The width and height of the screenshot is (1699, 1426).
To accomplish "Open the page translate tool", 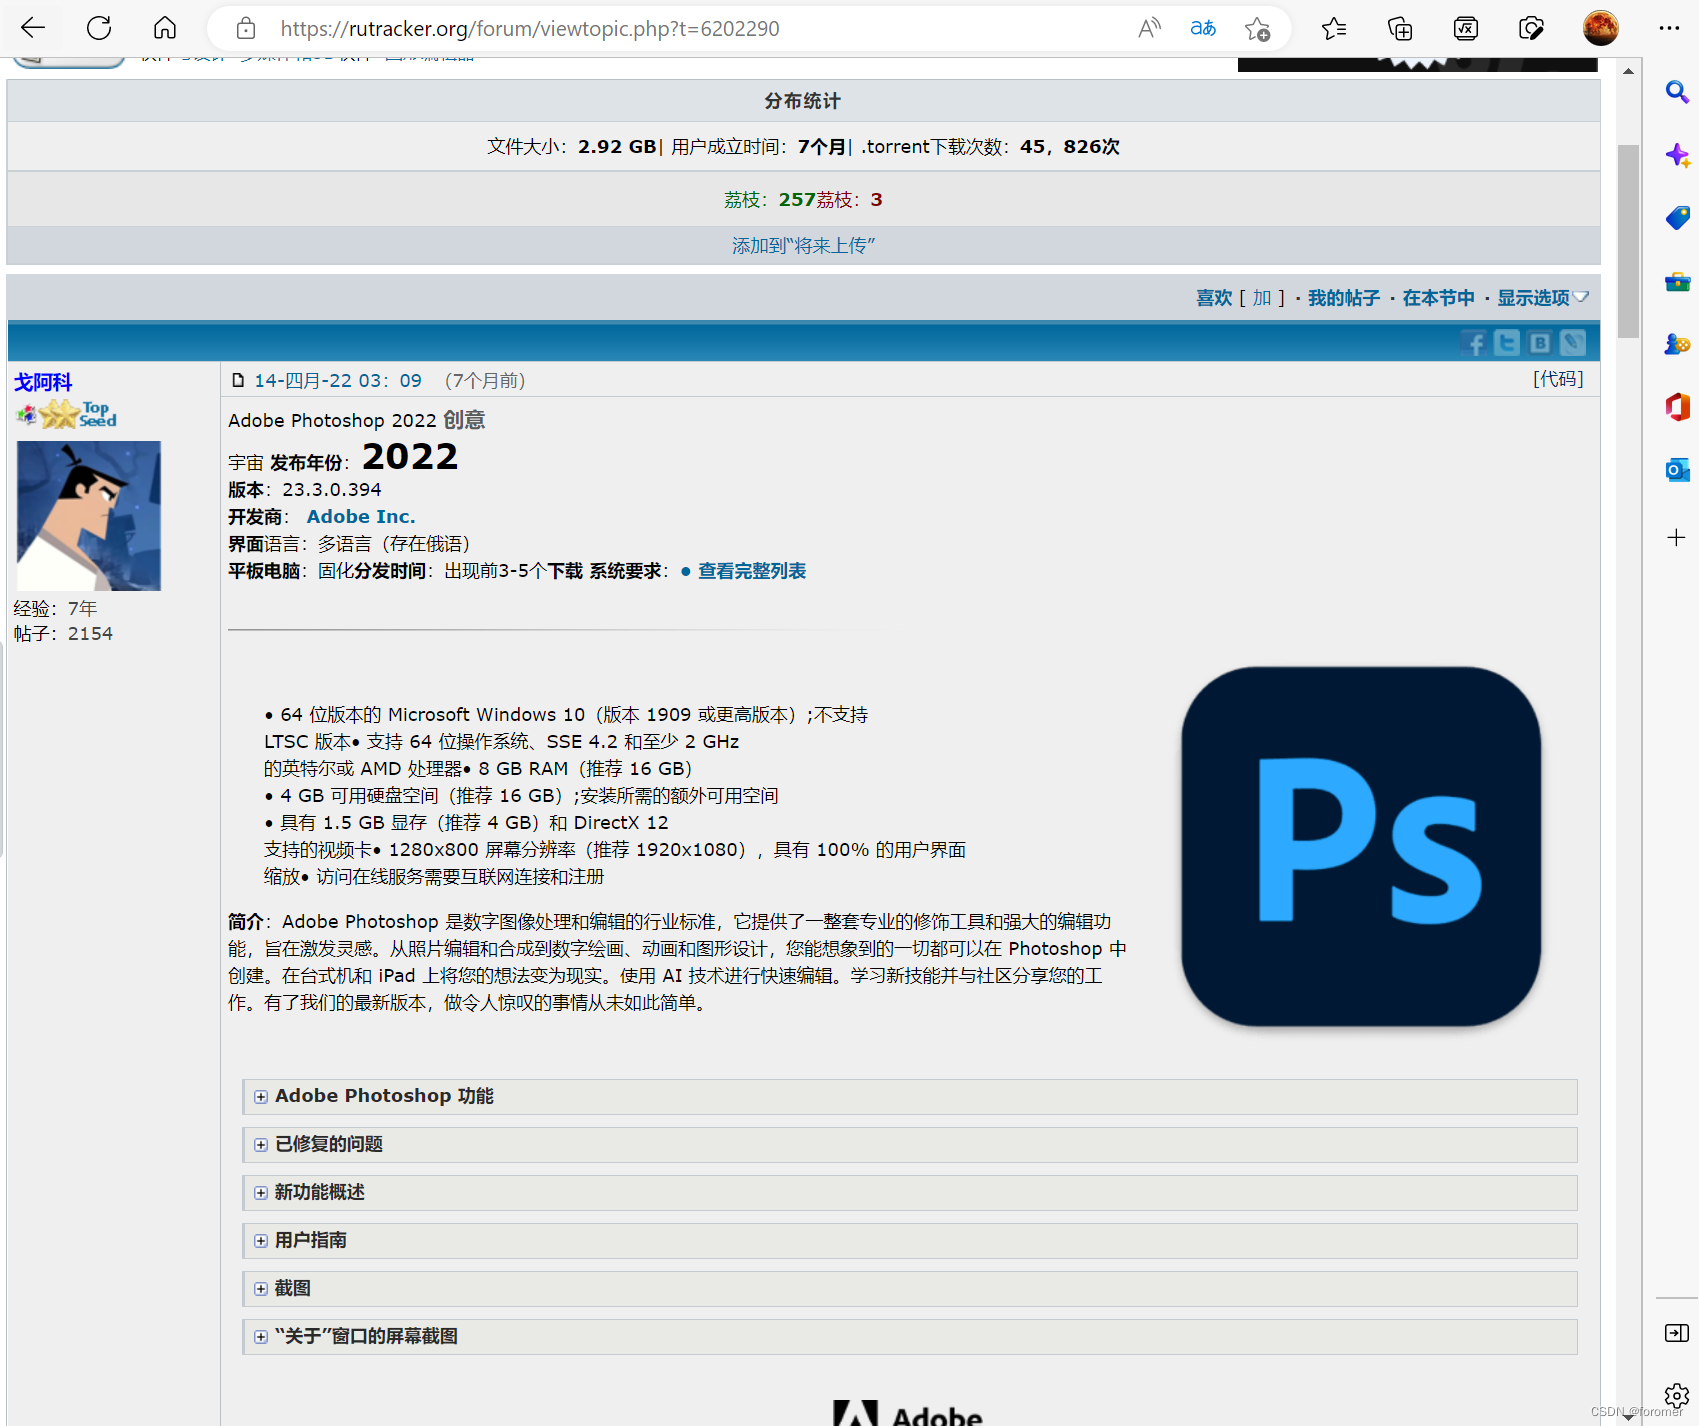I will coord(1203,28).
